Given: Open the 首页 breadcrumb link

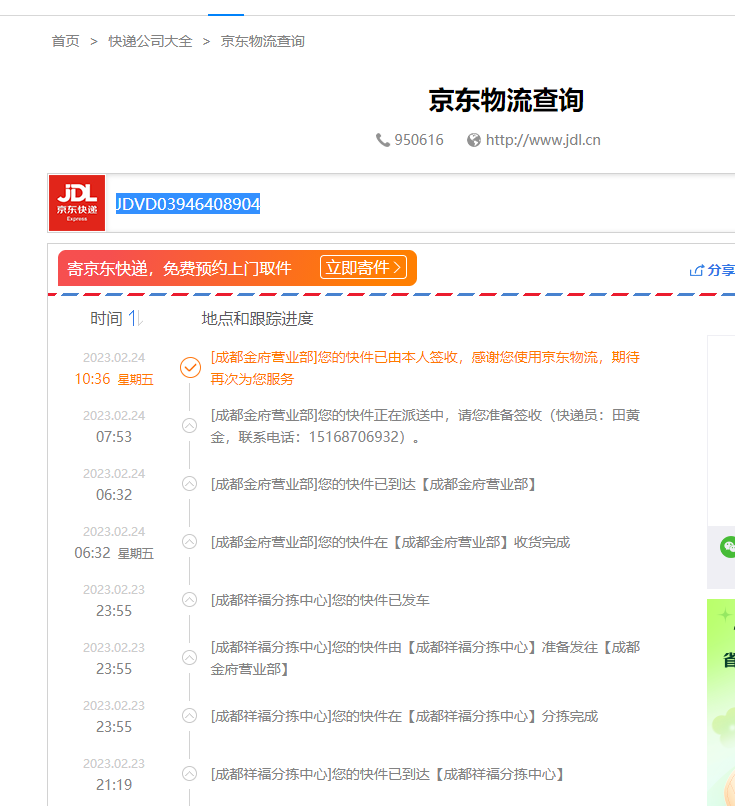Looking at the screenshot, I should tap(65, 41).
